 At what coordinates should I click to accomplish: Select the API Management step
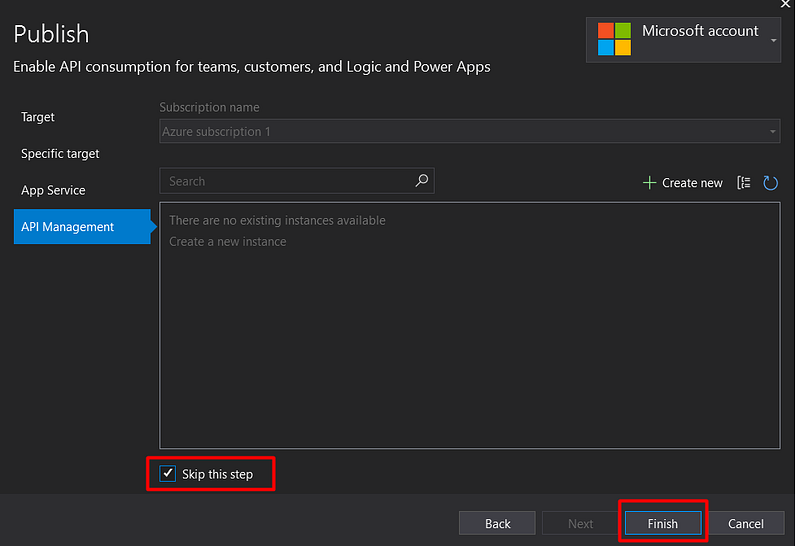click(82, 227)
